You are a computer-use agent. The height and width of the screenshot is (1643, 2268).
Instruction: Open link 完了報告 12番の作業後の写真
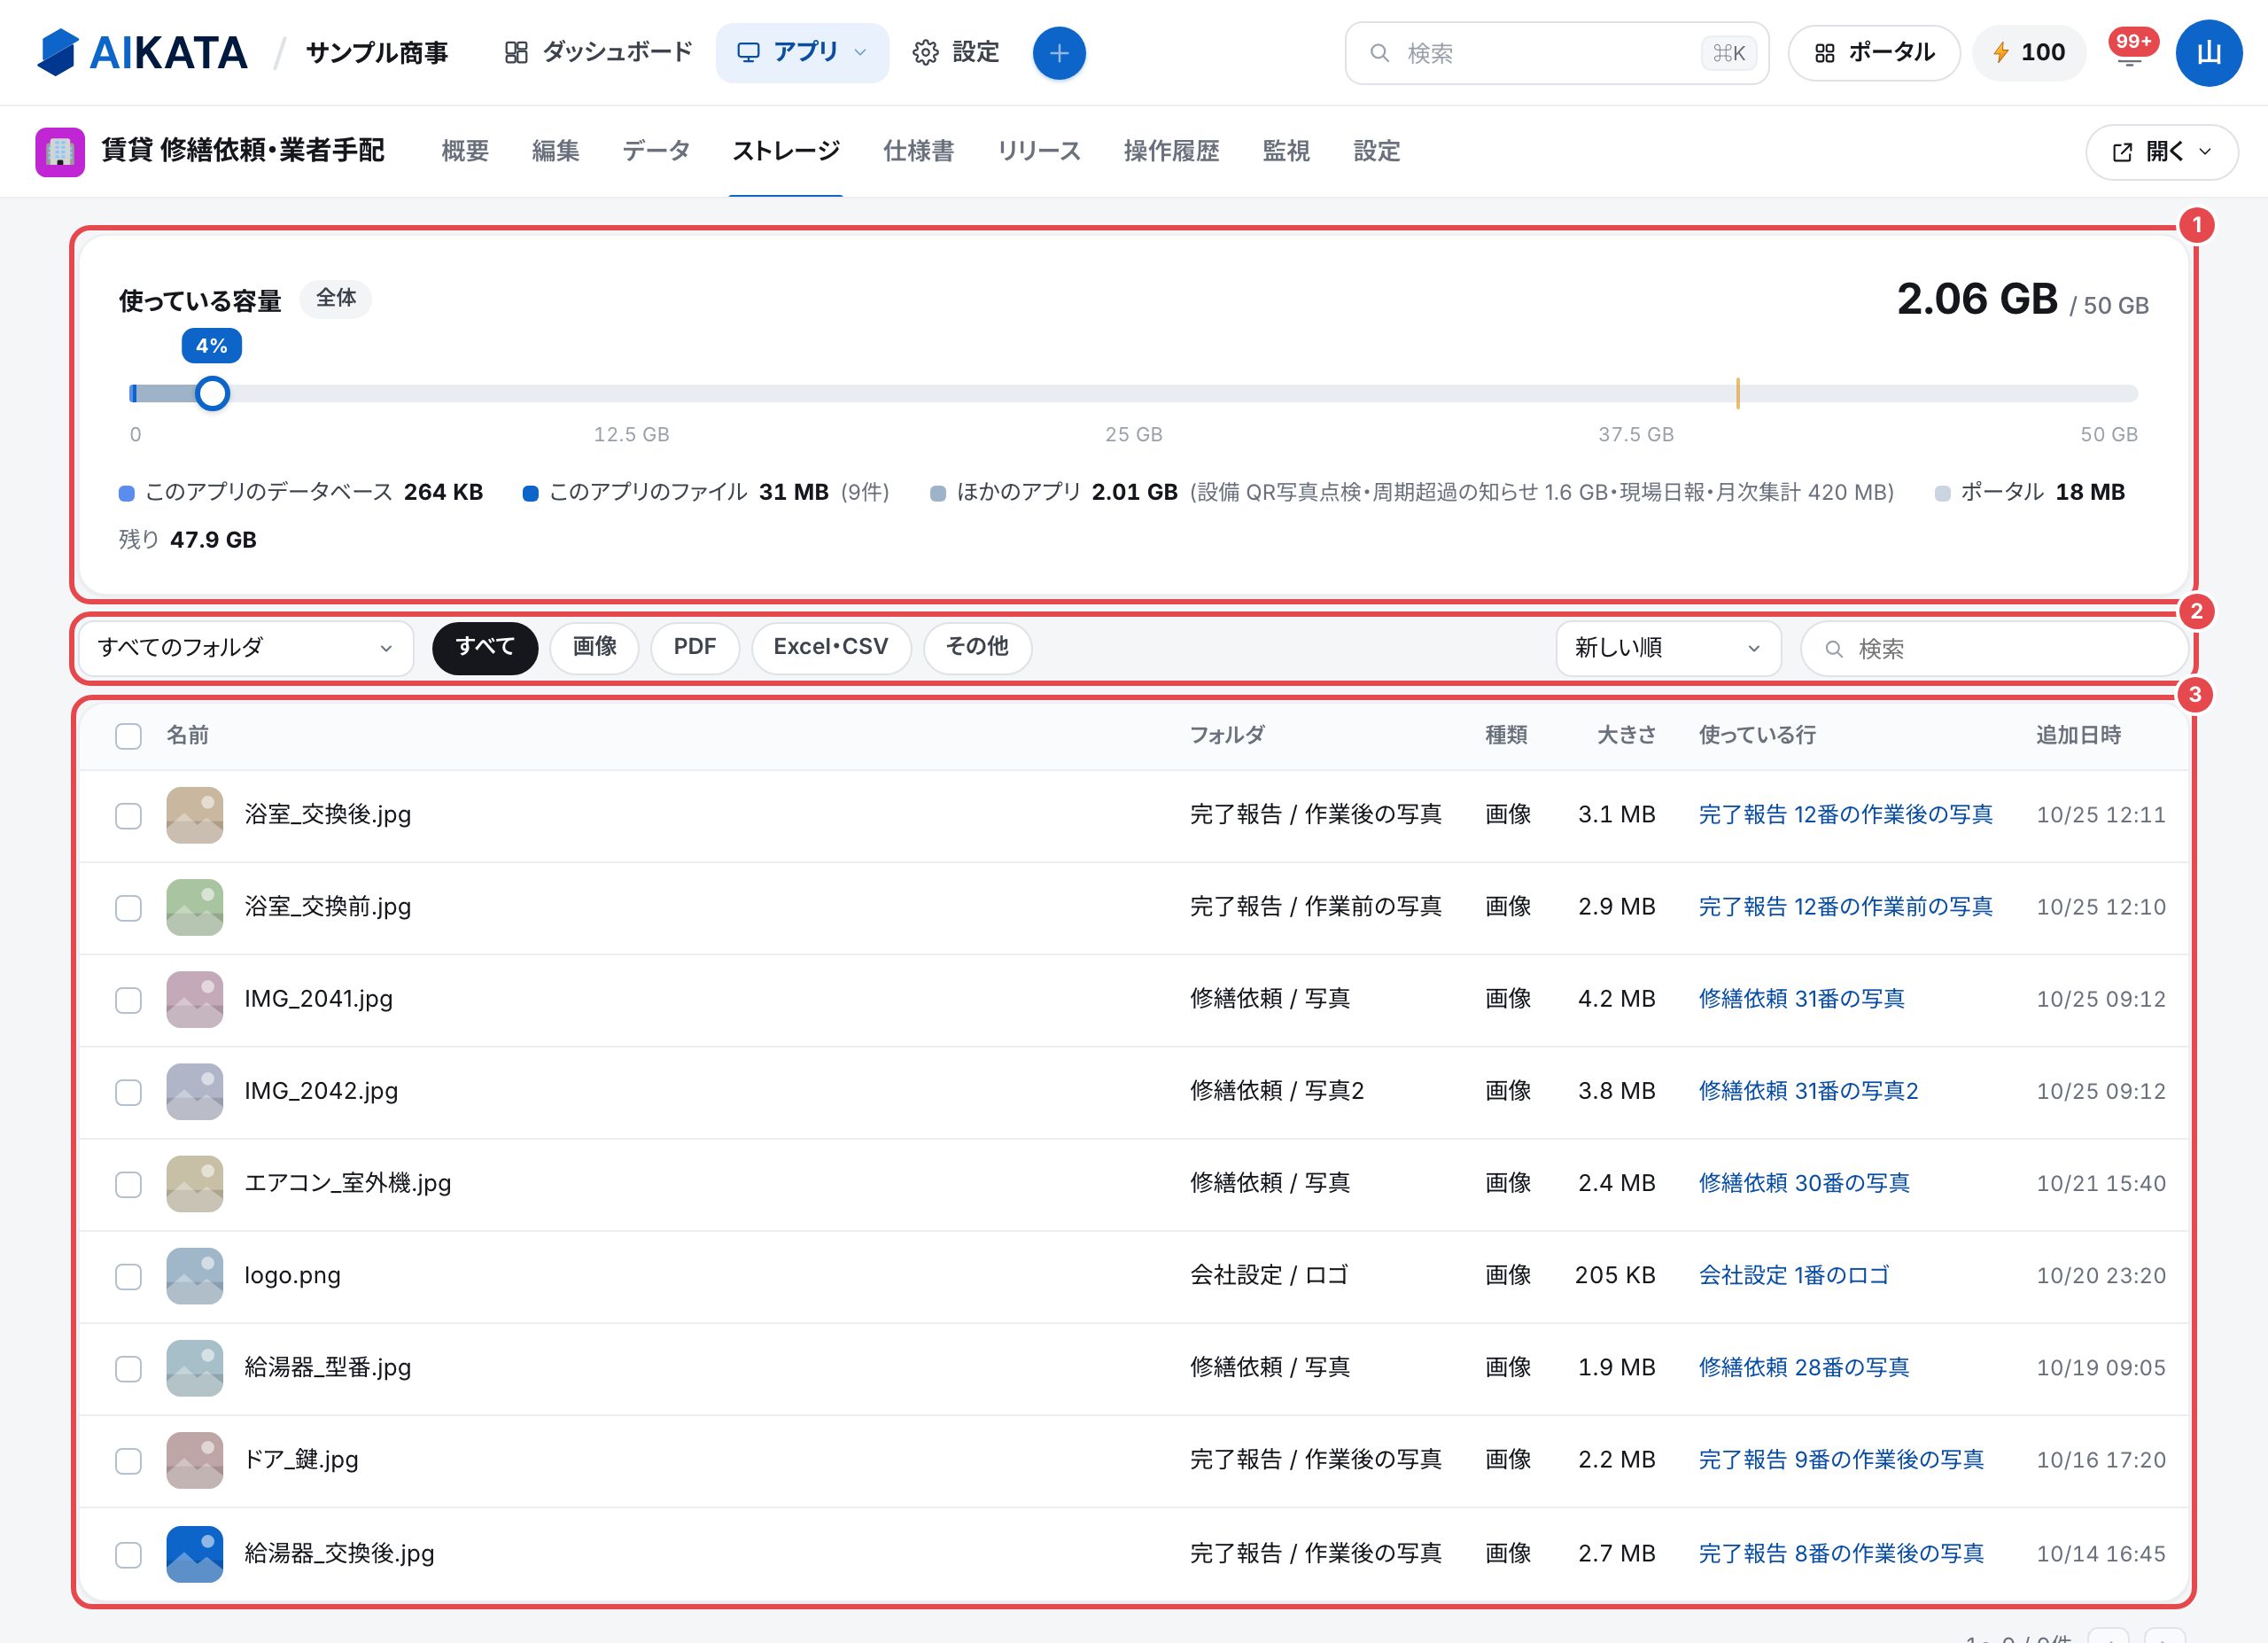[1846, 815]
